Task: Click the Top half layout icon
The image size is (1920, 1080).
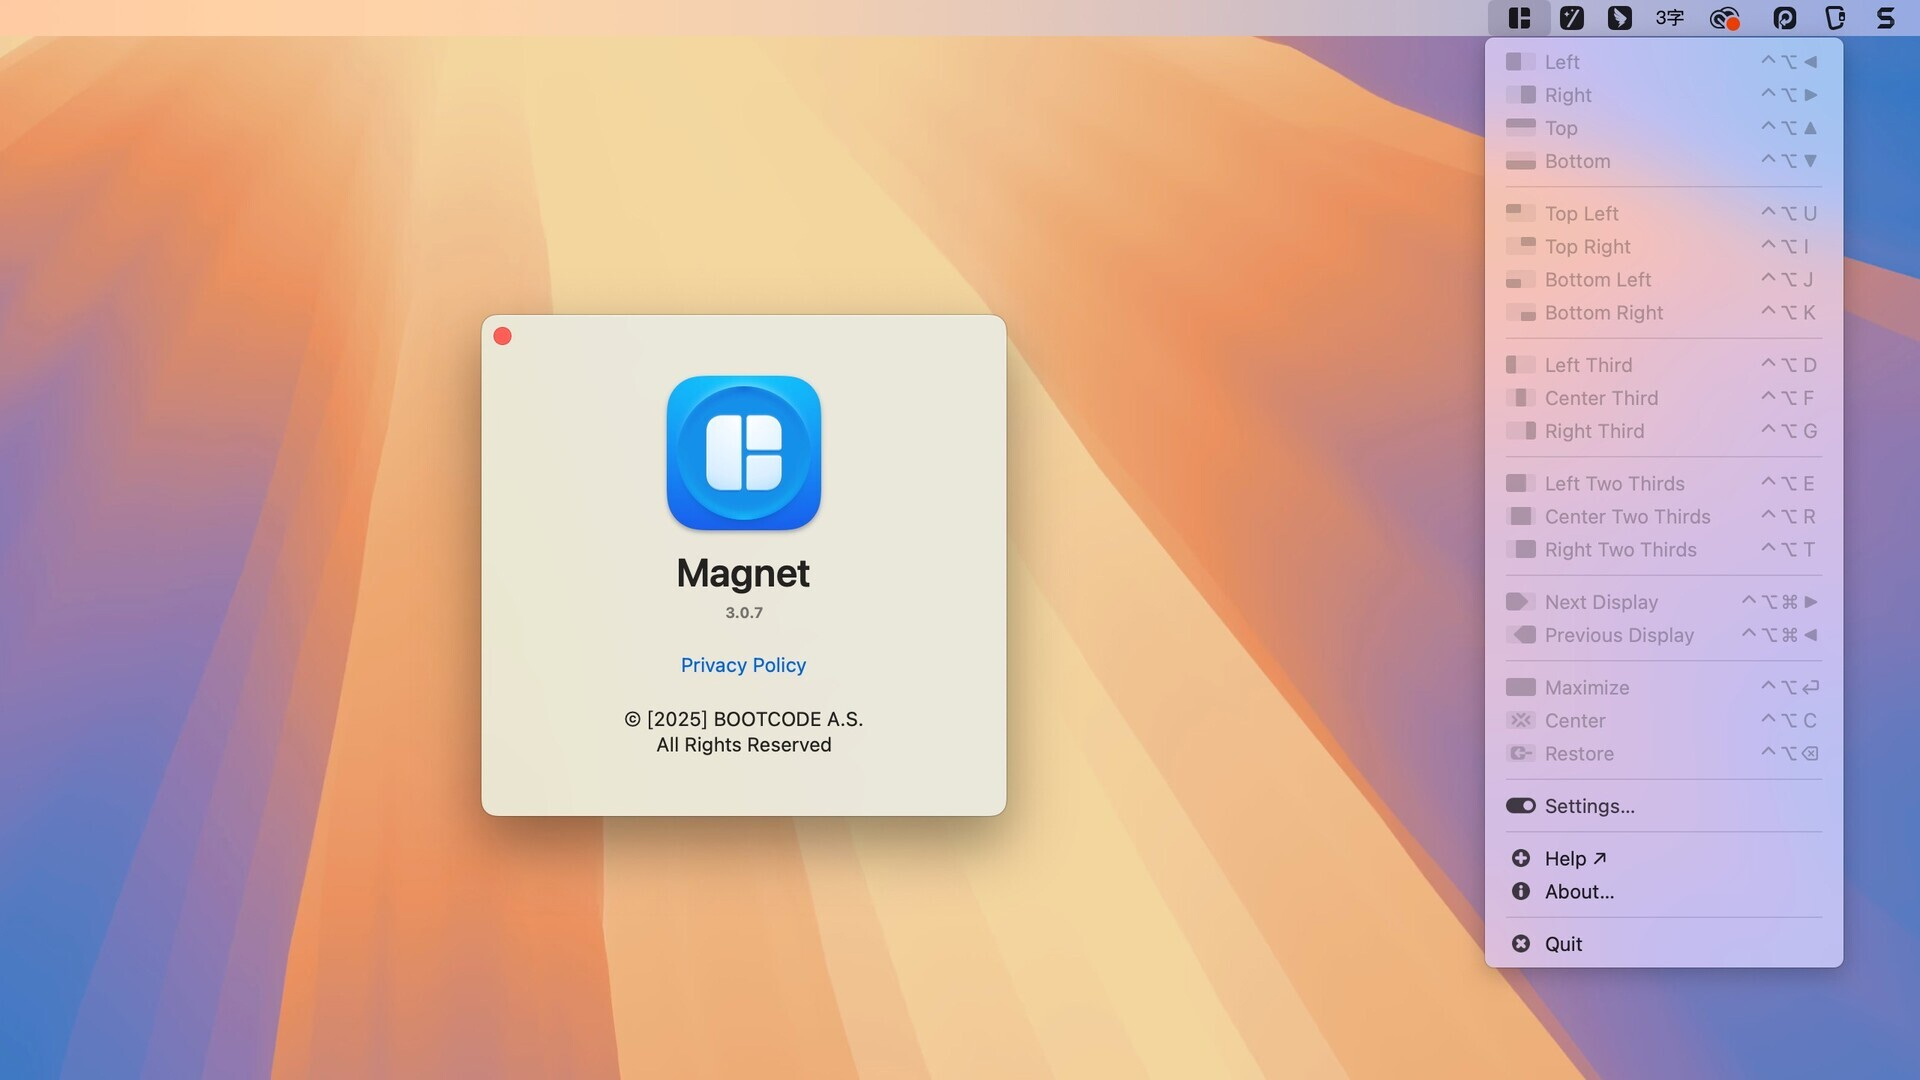Action: [x=1520, y=128]
